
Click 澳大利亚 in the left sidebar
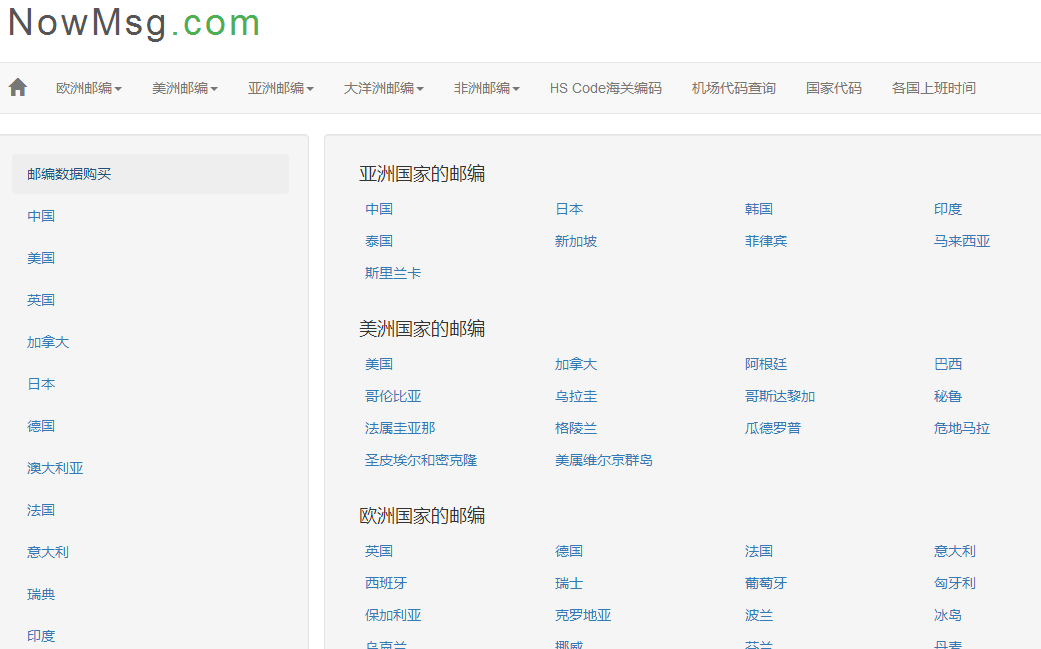click(x=55, y=468)
